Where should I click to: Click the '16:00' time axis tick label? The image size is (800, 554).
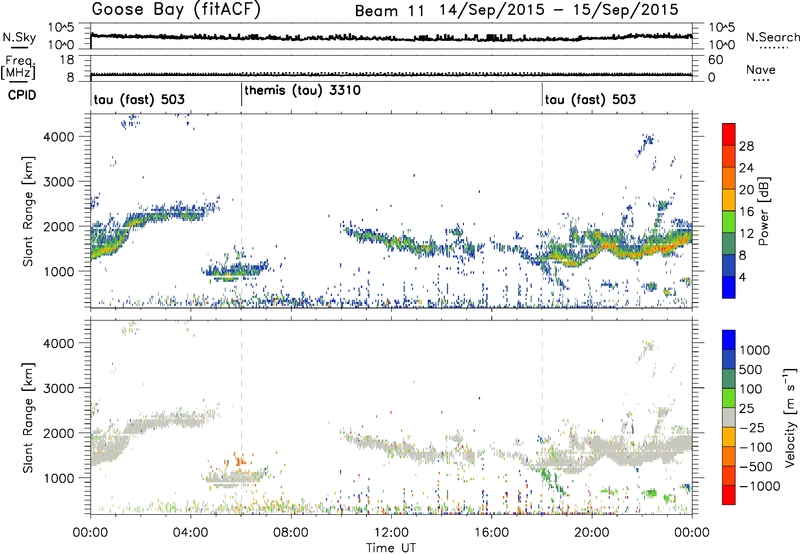pos(491,533)
